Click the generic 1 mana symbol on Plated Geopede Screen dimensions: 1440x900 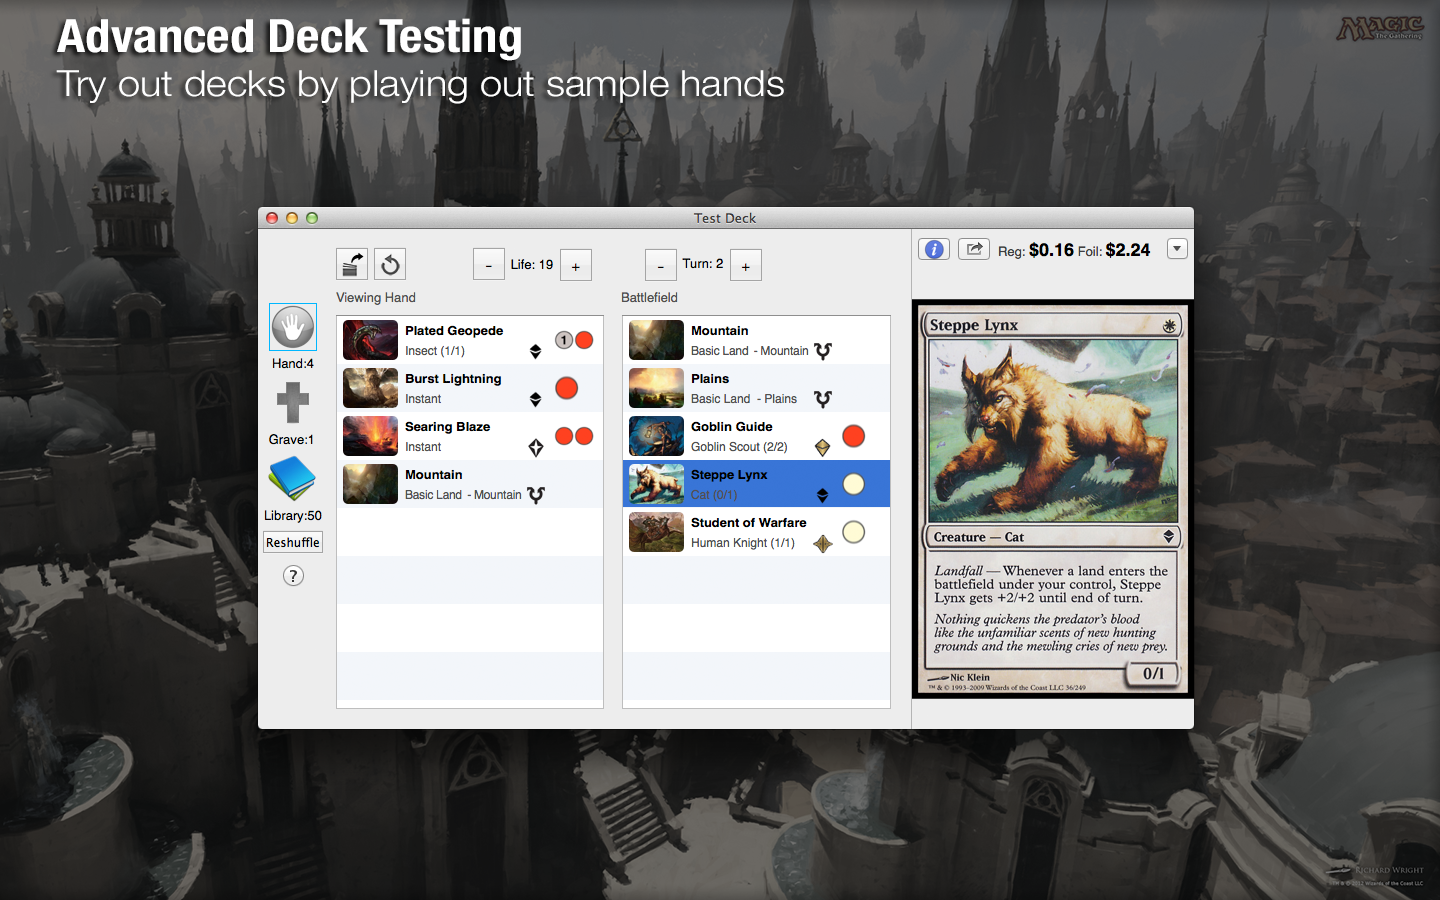(564, 340)
